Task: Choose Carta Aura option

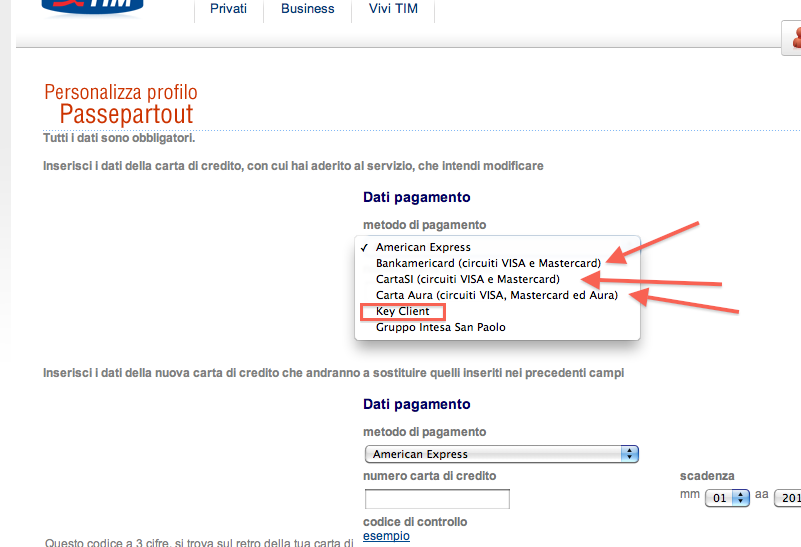Action: click(497, 295)
